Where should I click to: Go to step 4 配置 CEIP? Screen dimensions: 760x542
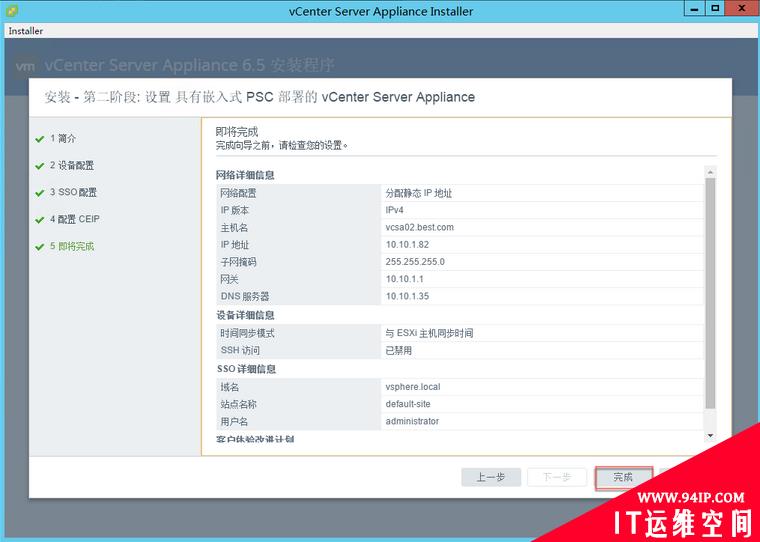point(75,220)
